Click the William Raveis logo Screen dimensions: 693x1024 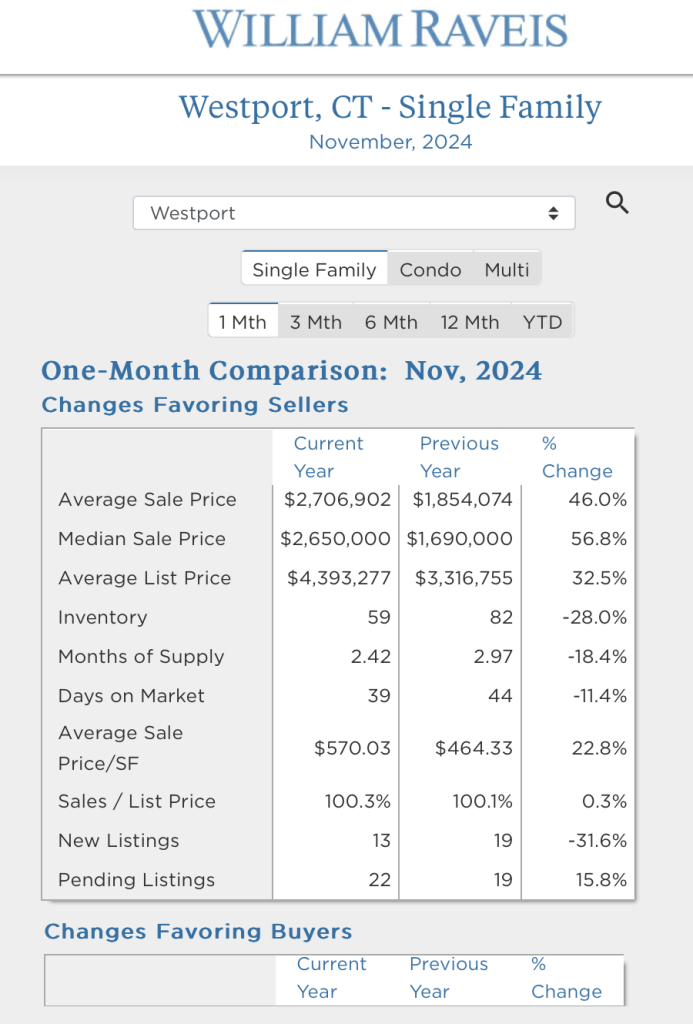(x=381, y=30)
